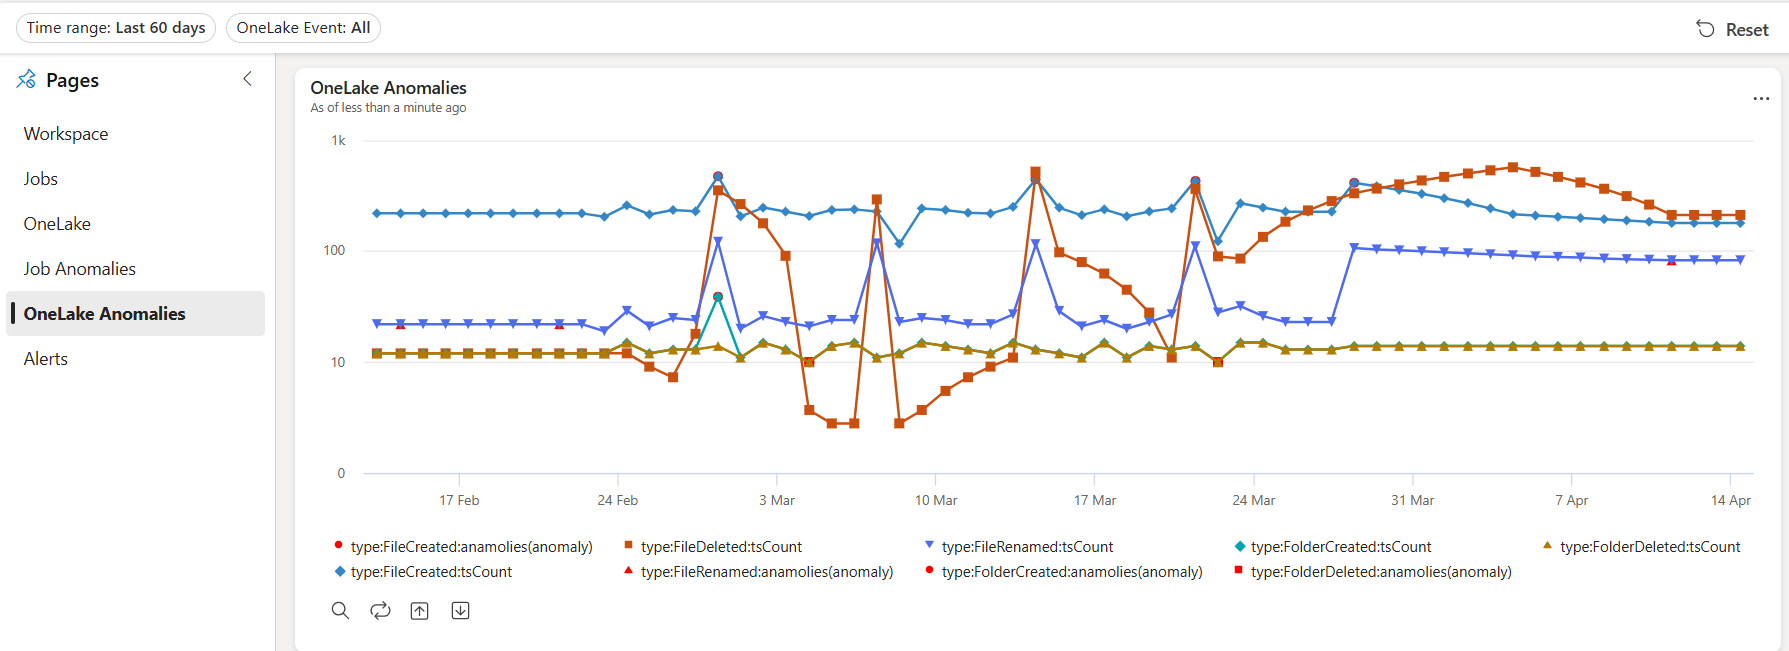The height and width of the screenshot is (651, 1789).
Task: Click the up-arrow box icon below chart
Action: [x=420, y=611]
